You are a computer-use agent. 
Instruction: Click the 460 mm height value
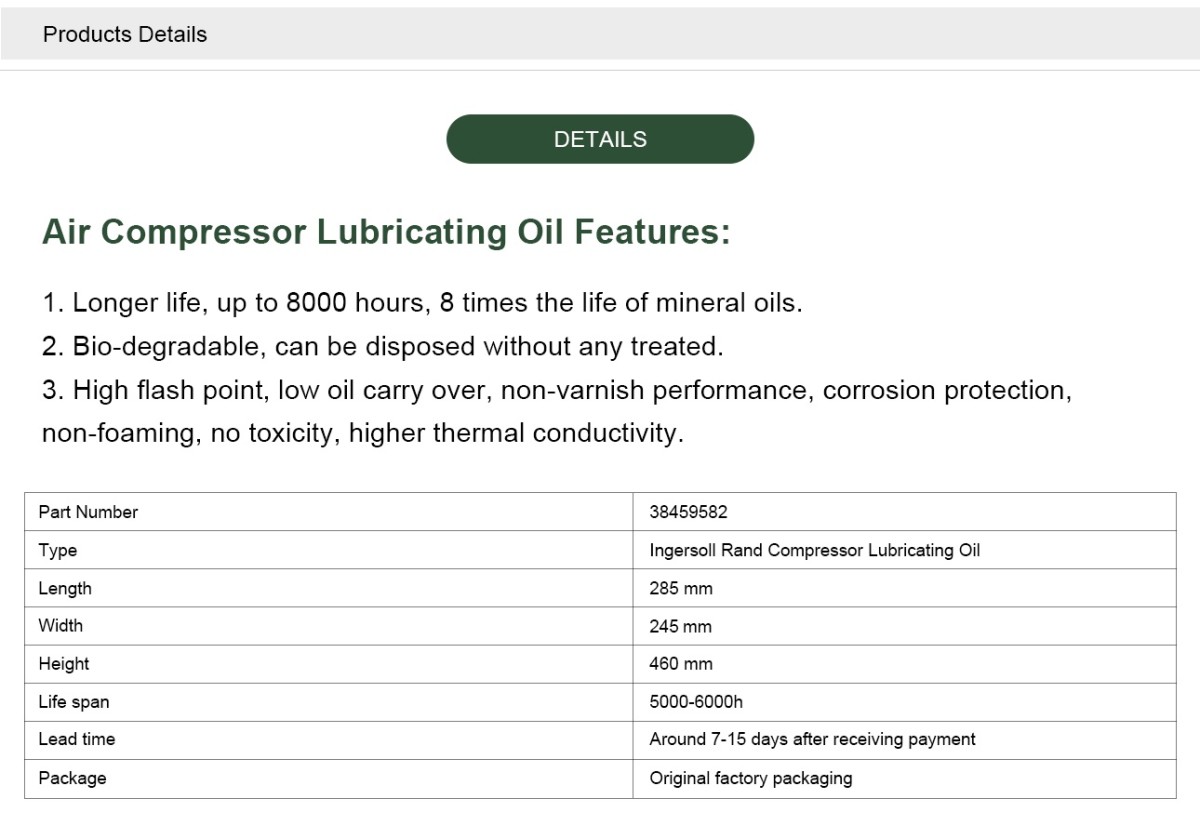click(x=680, y=664)
